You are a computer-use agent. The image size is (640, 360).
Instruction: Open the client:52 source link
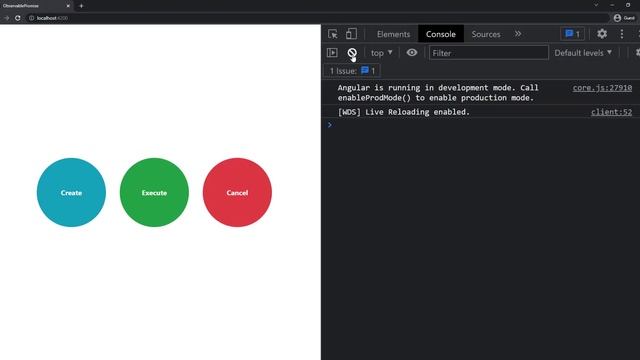(611, 112)
